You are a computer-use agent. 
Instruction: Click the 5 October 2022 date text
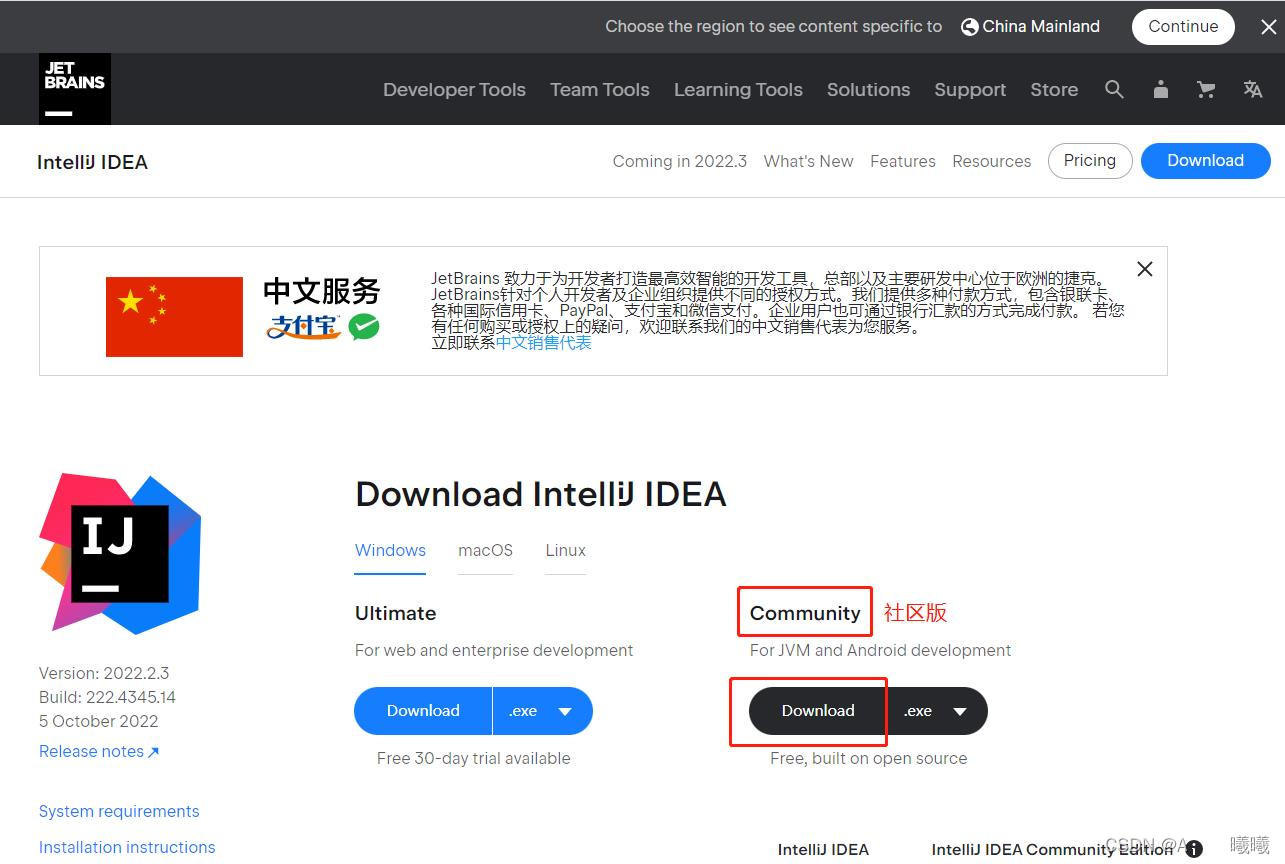(x=98, y=721)
